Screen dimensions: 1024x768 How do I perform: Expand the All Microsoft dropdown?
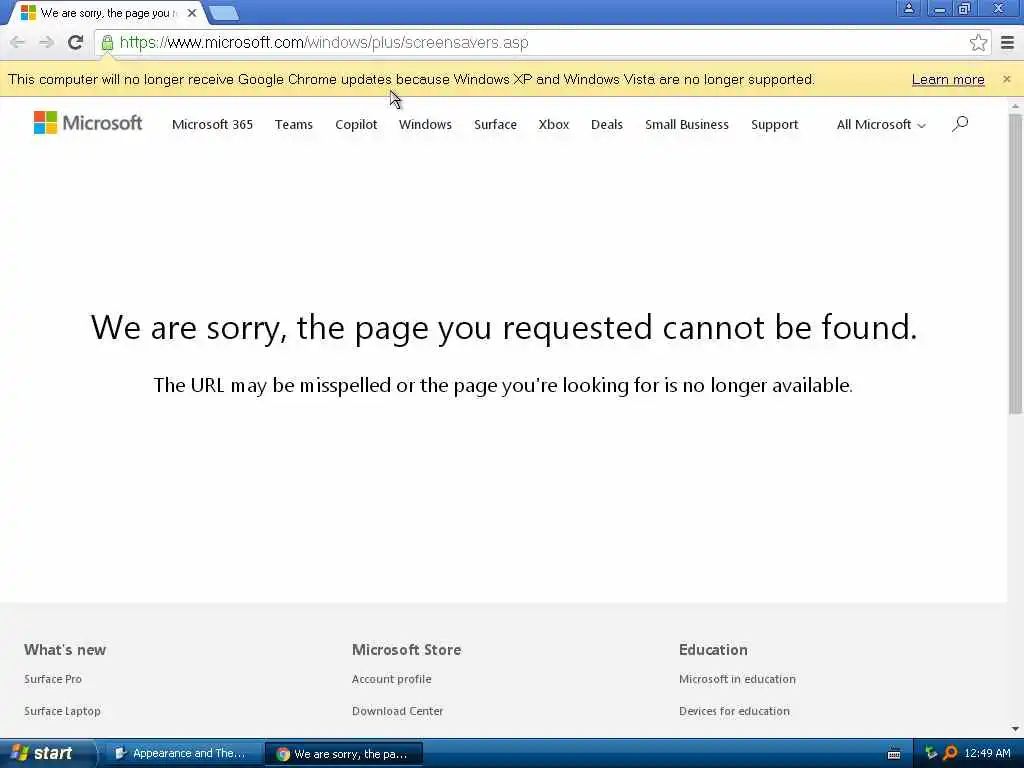(x=881, y=124)
